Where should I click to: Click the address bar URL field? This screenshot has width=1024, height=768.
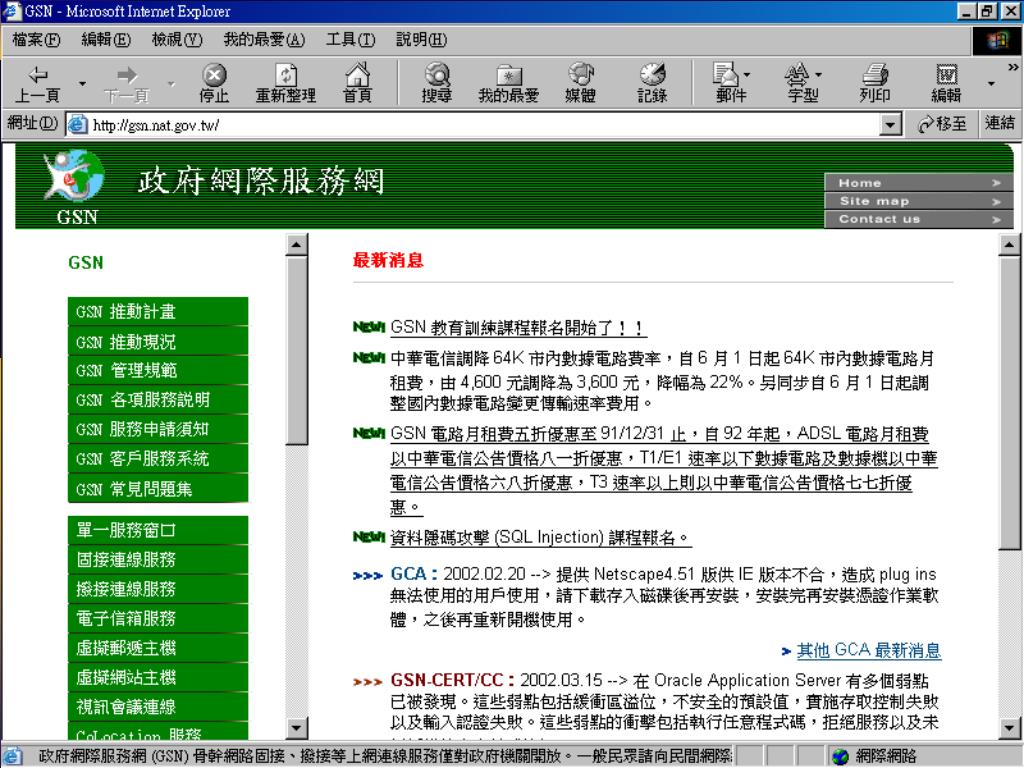coord(483,124)
